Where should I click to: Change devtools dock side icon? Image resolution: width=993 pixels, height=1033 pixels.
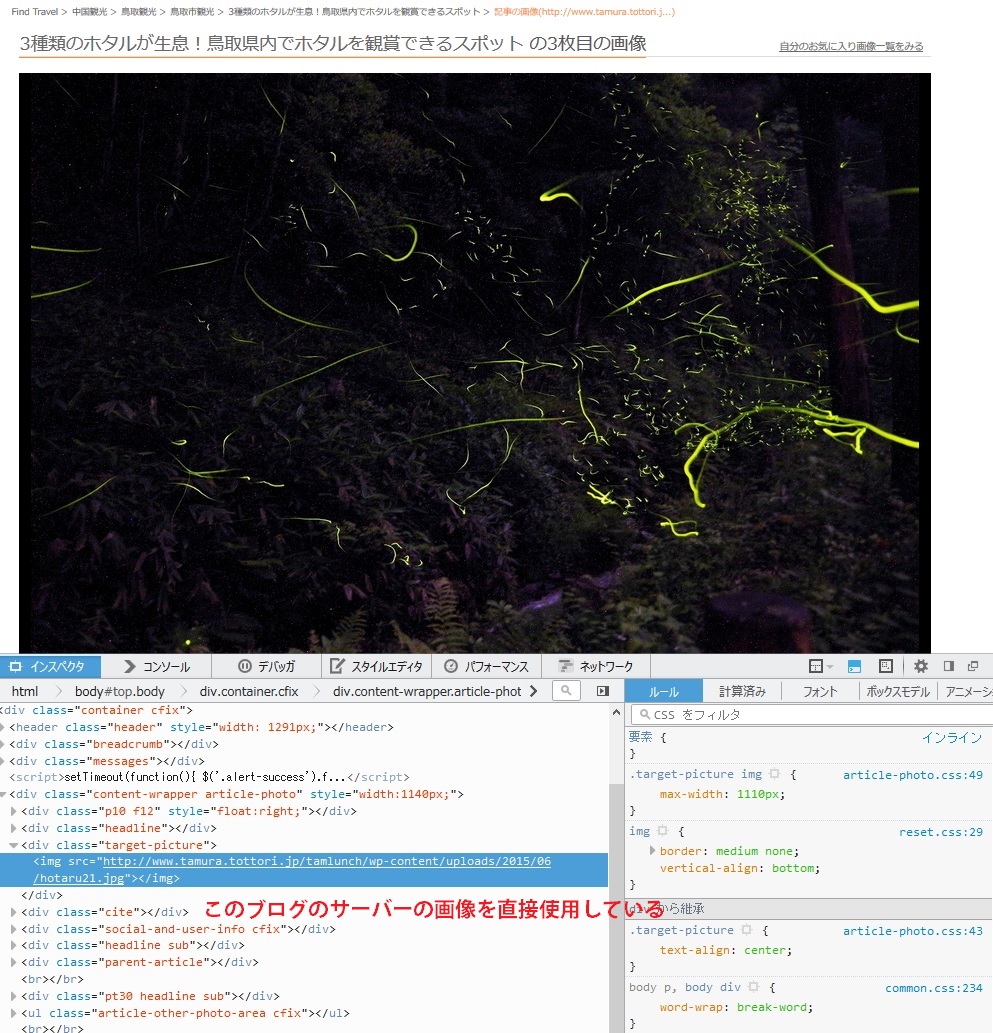pos(949,666)
